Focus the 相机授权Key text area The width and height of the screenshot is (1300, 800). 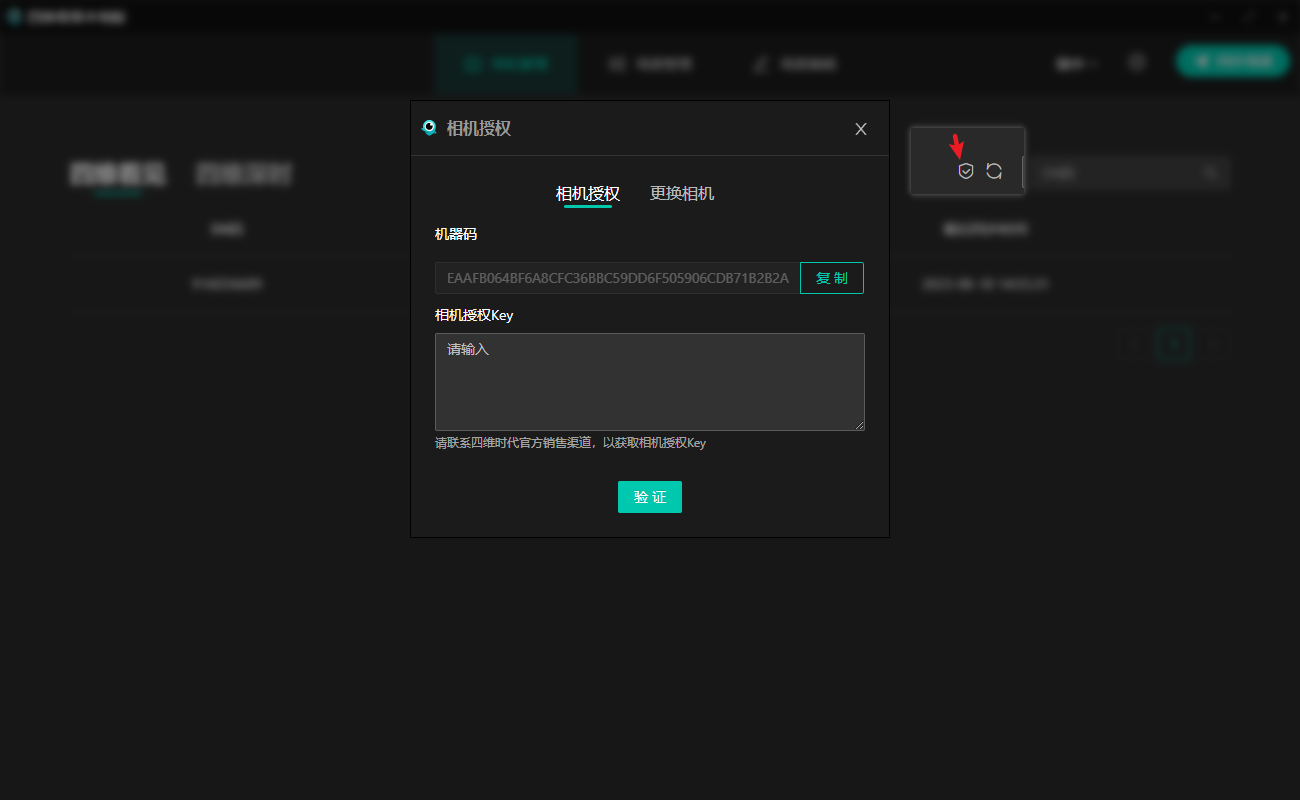[649, 382]
